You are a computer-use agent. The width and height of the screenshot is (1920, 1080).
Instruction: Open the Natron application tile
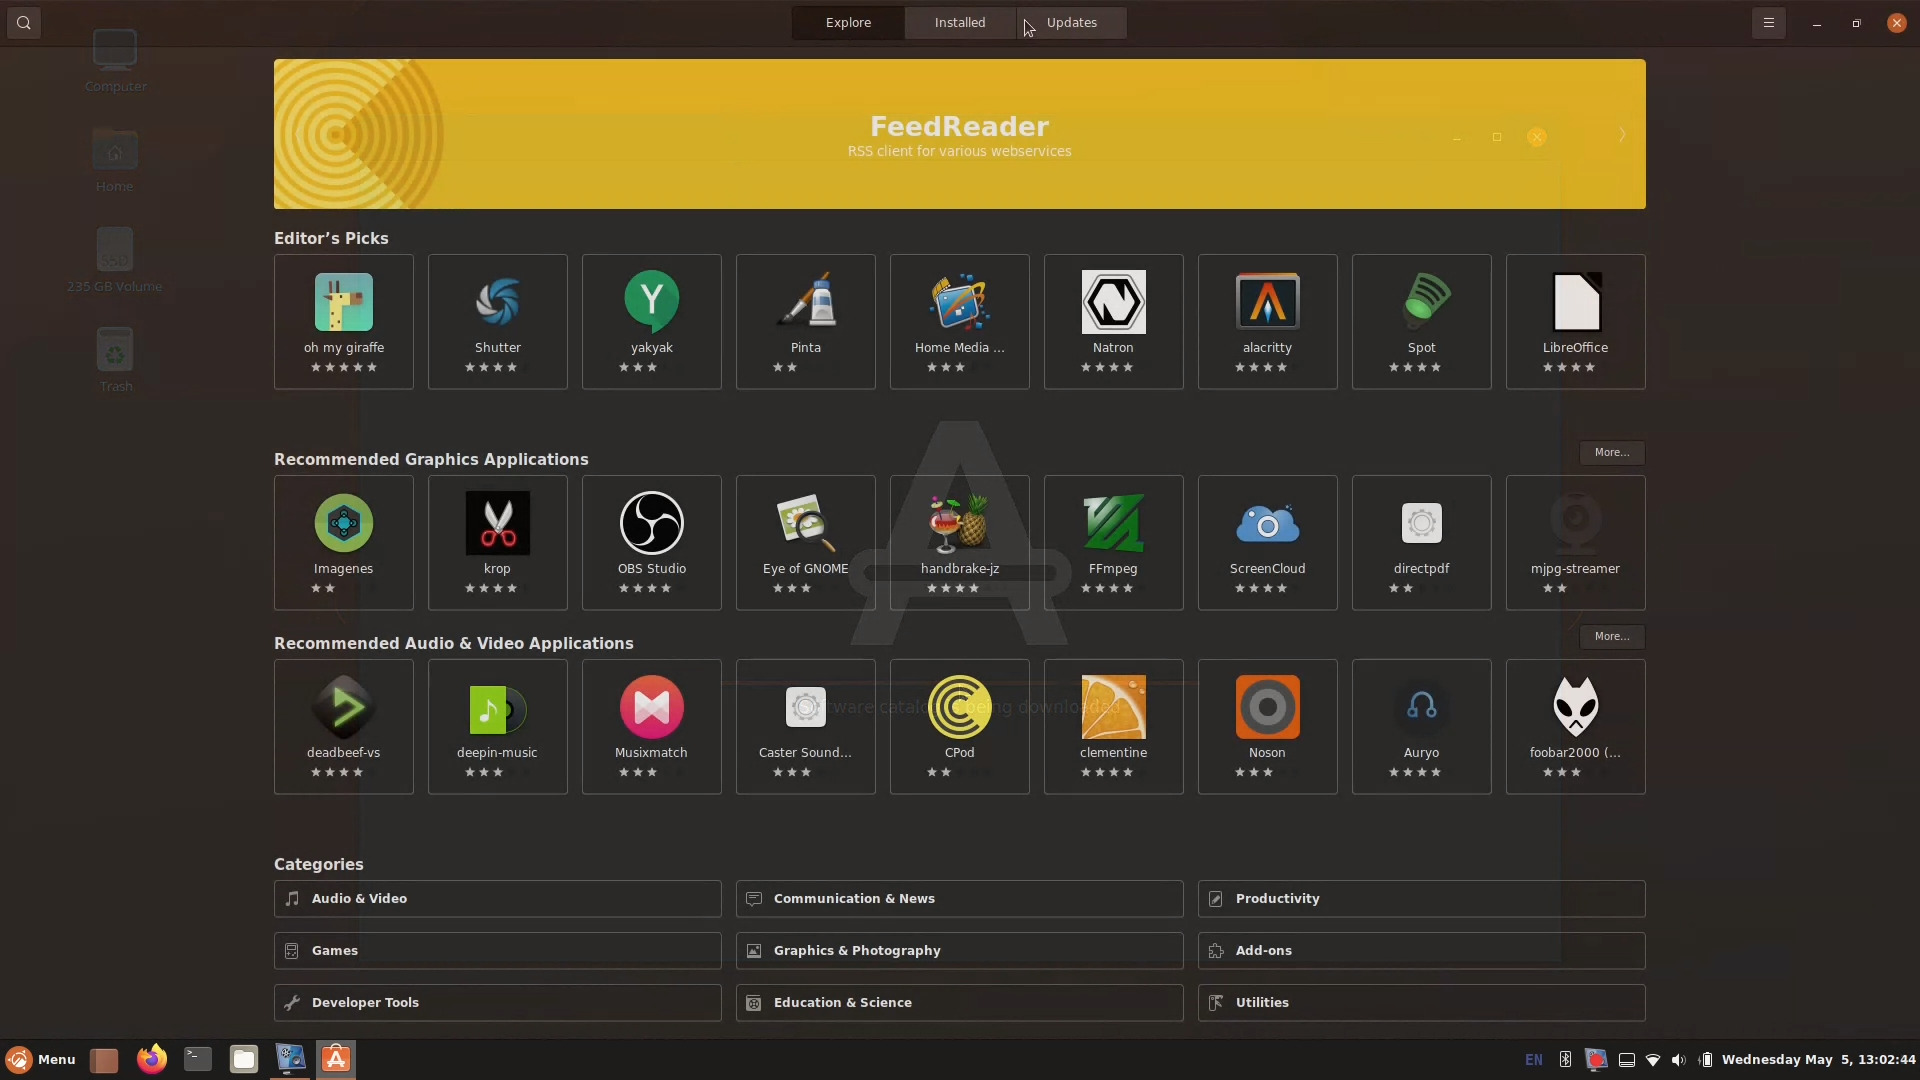(x=1113, y=321)
